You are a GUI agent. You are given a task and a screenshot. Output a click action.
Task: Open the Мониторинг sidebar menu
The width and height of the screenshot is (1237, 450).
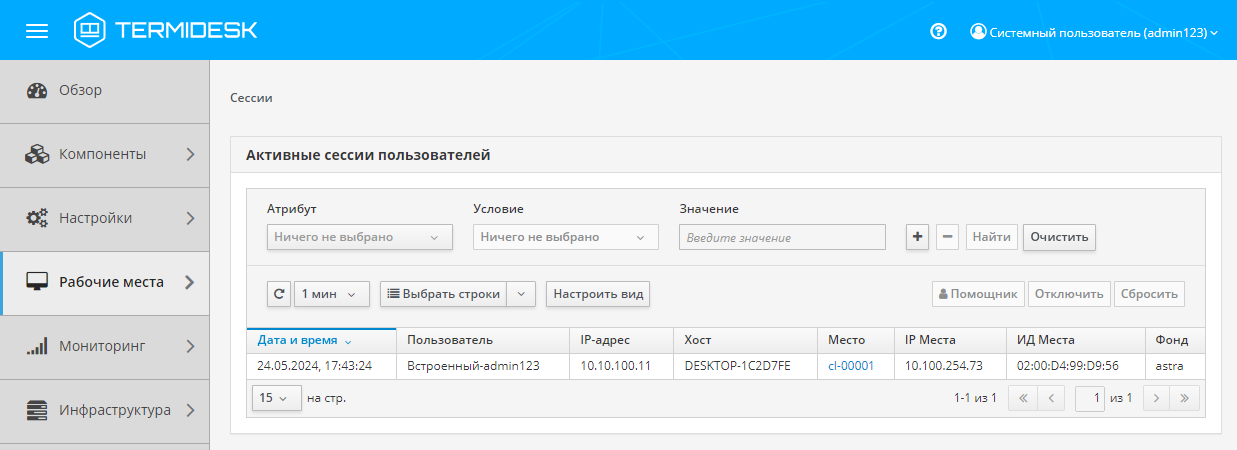(105, 346)
